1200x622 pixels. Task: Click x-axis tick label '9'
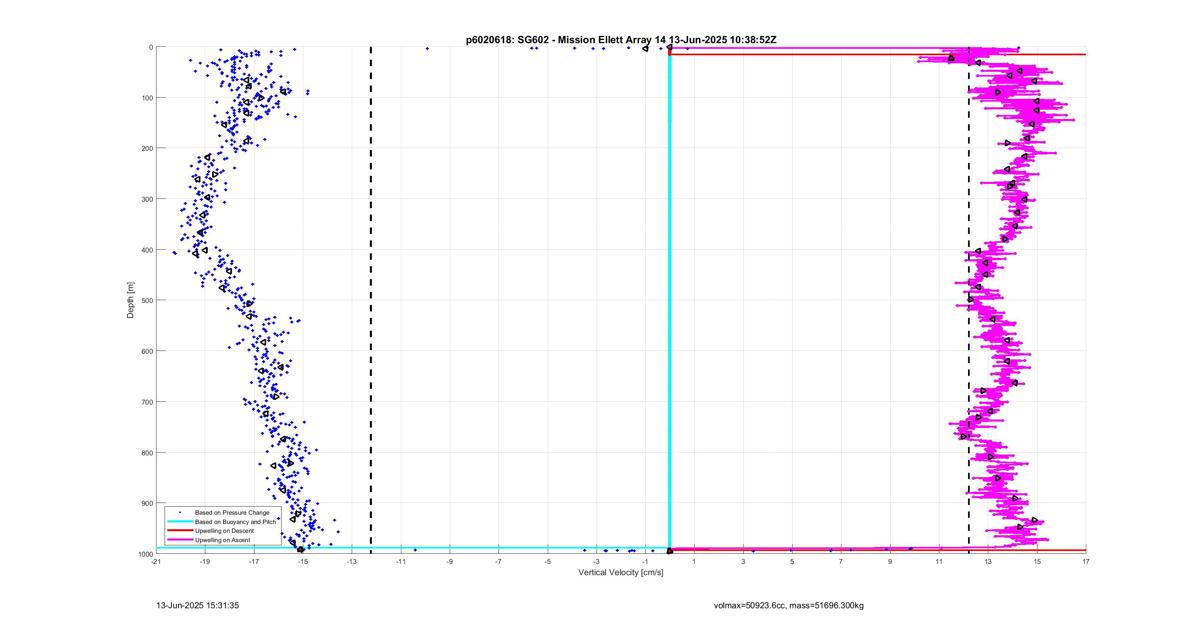tap(890, 562)
